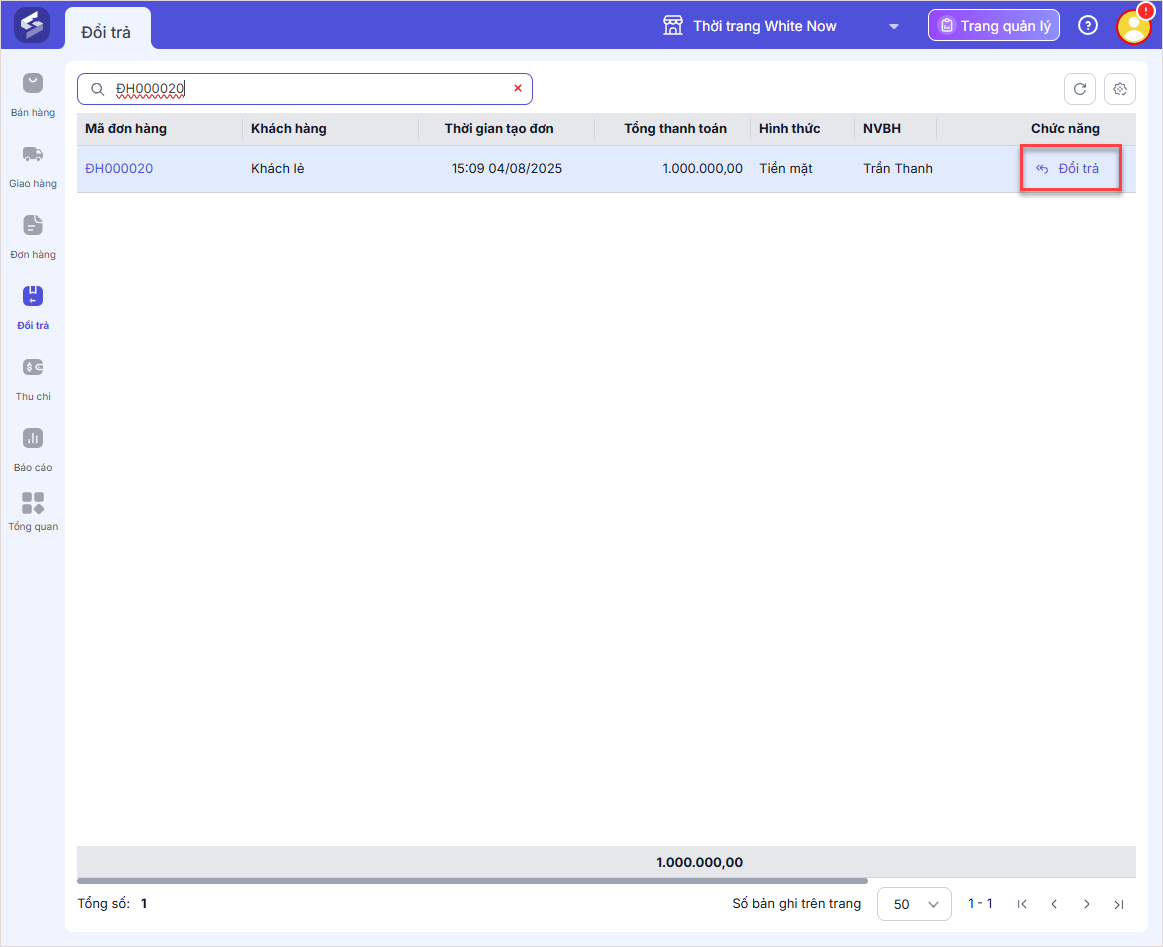Screen dimensions: 1163x947
Task: Open the user avatar profile
Action: [1133, 27]
